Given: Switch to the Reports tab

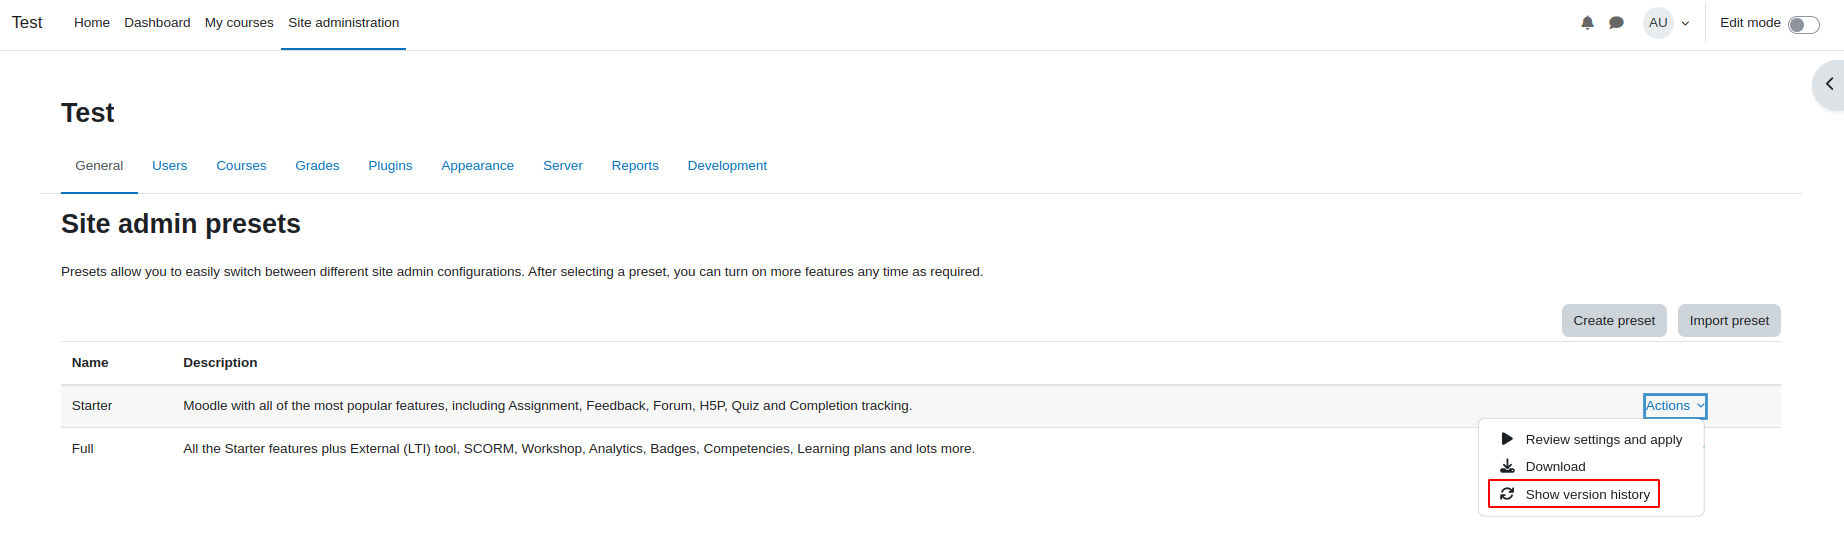Looking at the screenshot, I should point(635,166).
